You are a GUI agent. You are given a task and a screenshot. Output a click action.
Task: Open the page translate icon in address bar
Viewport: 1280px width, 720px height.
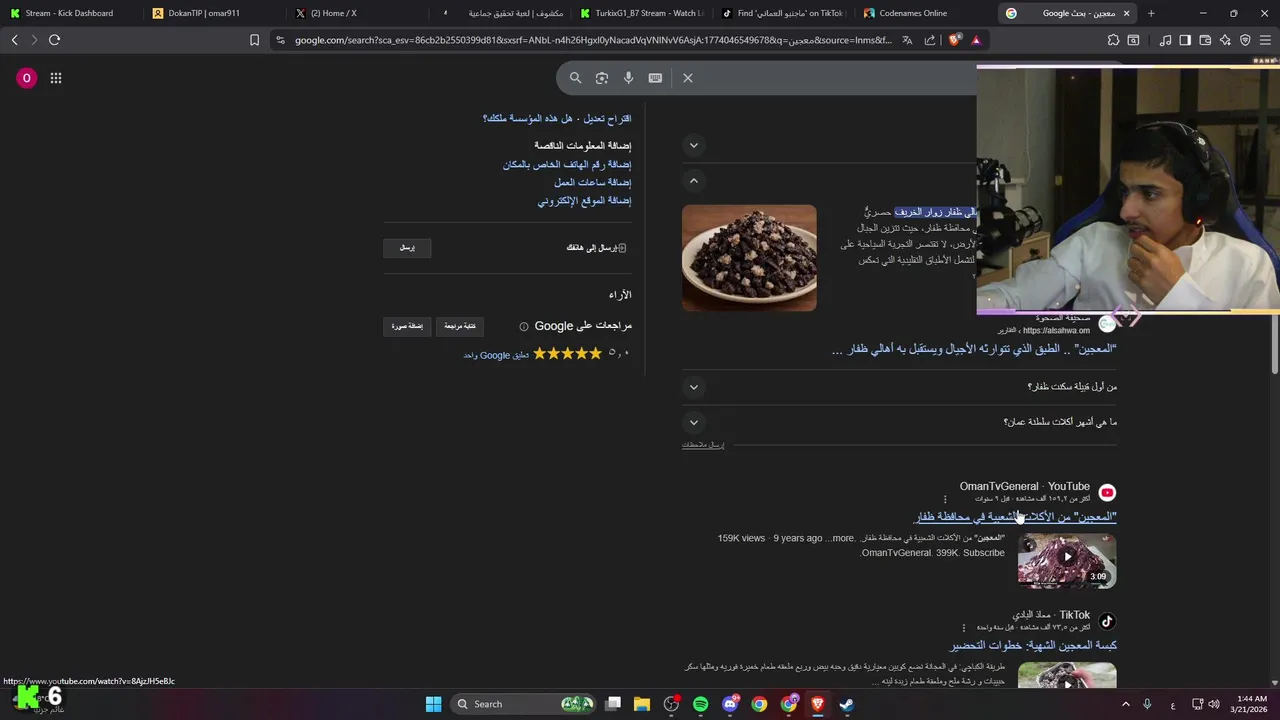[907, 40]
